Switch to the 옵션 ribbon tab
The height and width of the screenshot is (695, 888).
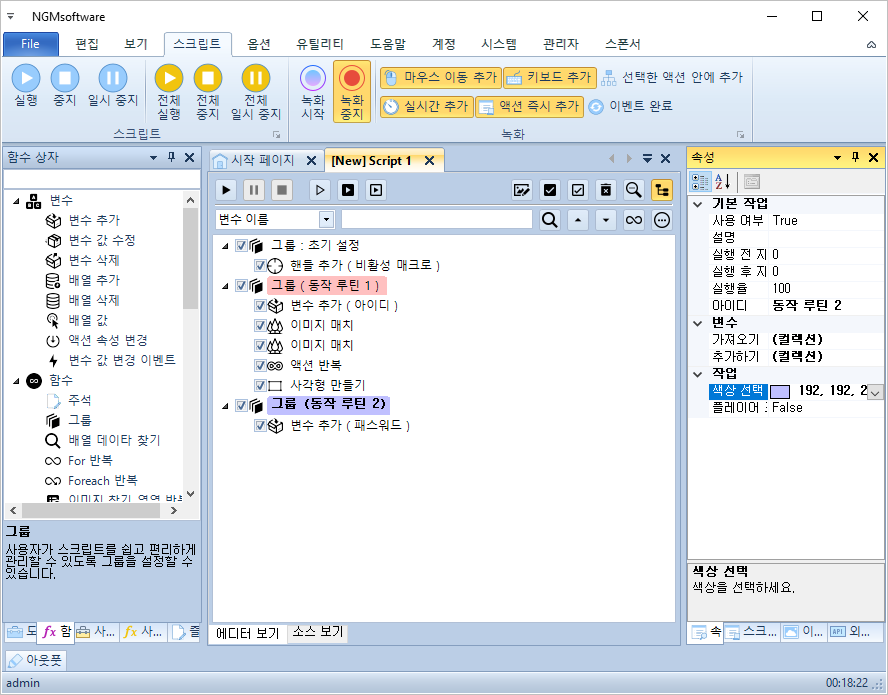click(259, 44)
